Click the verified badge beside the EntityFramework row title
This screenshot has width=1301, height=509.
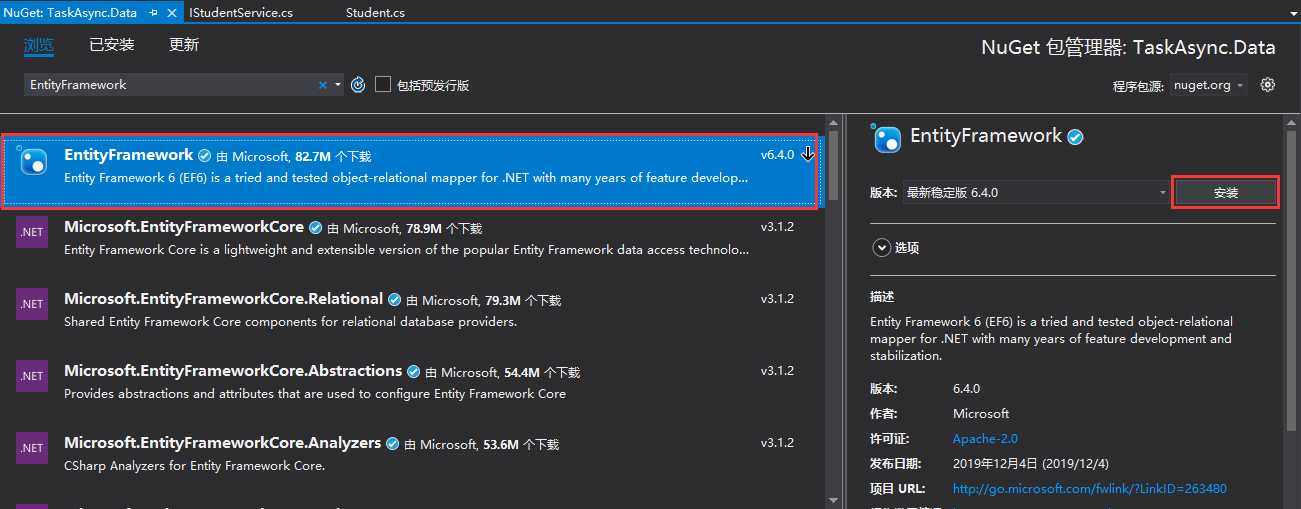[x=204, y=156]
